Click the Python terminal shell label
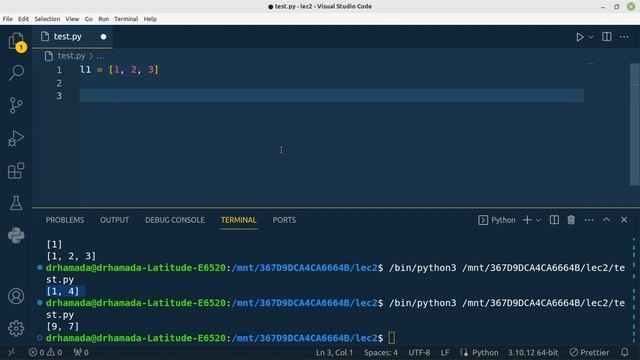This screenshot has width=640, height=360. (497, 220)
